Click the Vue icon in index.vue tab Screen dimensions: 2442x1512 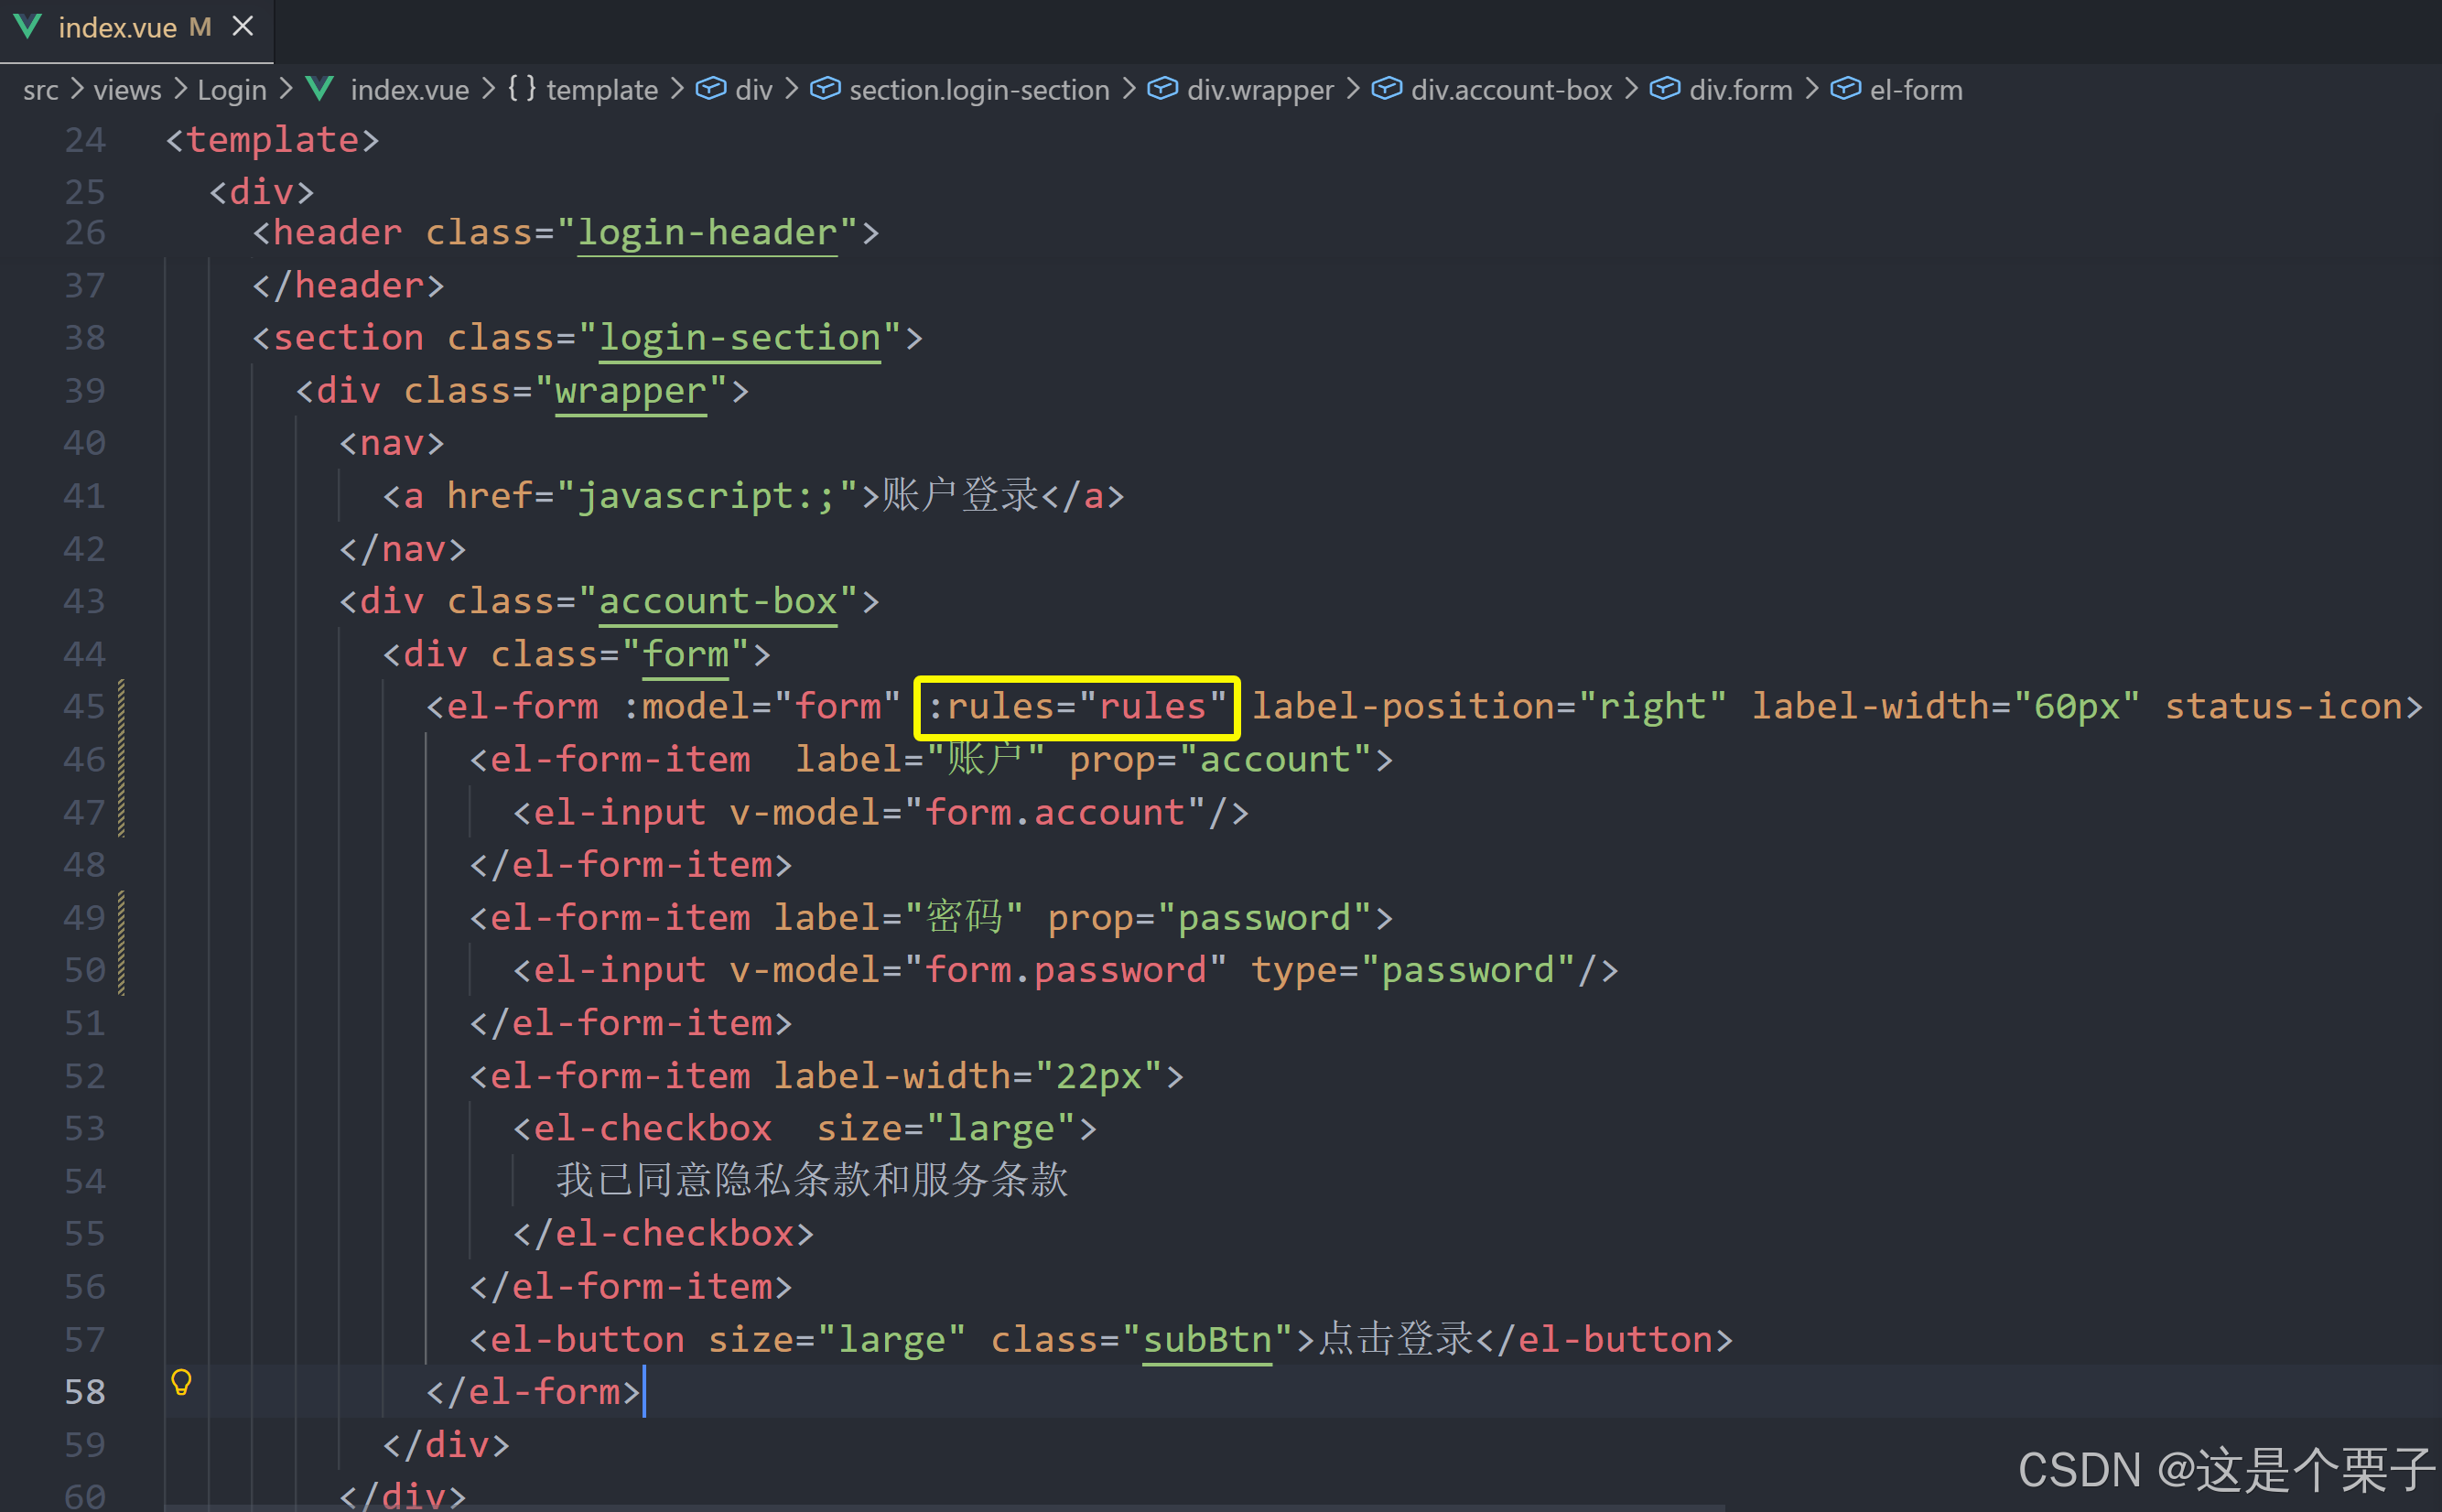point(28,27)
